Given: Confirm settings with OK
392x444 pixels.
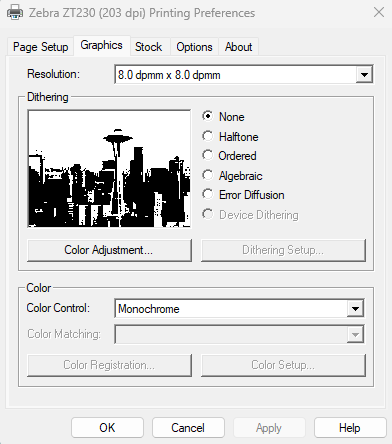Looking at the screenshot, I should (x=107, y=428).
